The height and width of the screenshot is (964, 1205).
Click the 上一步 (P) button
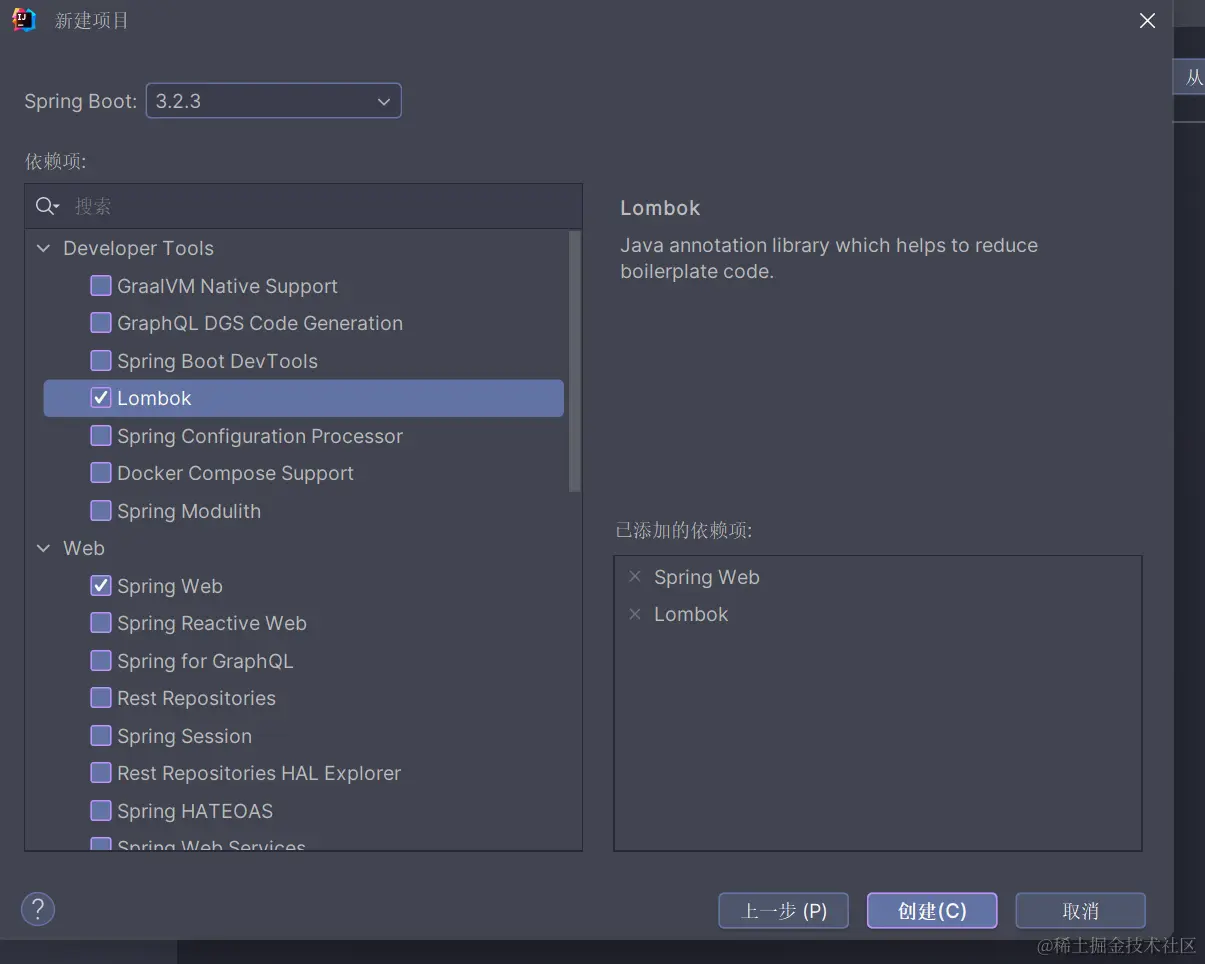click(x=783, y=911)
